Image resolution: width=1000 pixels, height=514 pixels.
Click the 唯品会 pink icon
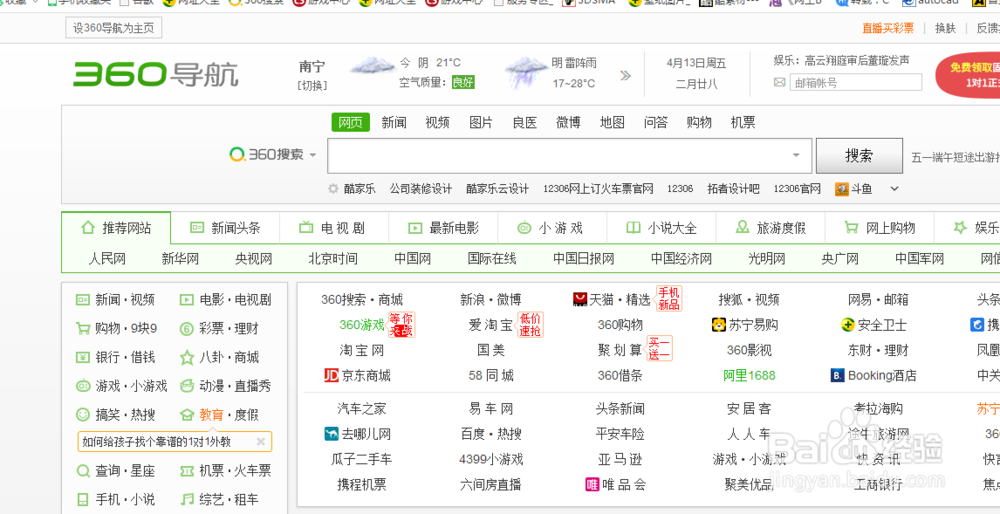(592, 485)
